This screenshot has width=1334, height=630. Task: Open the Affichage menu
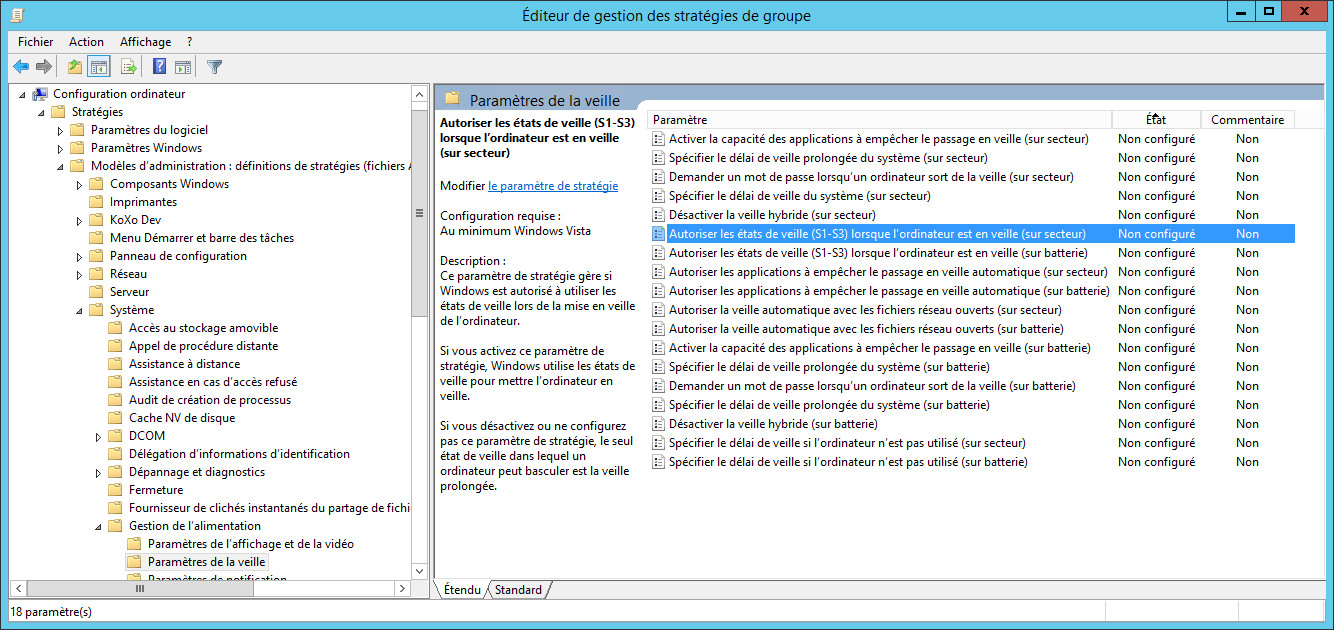point(145,42)
